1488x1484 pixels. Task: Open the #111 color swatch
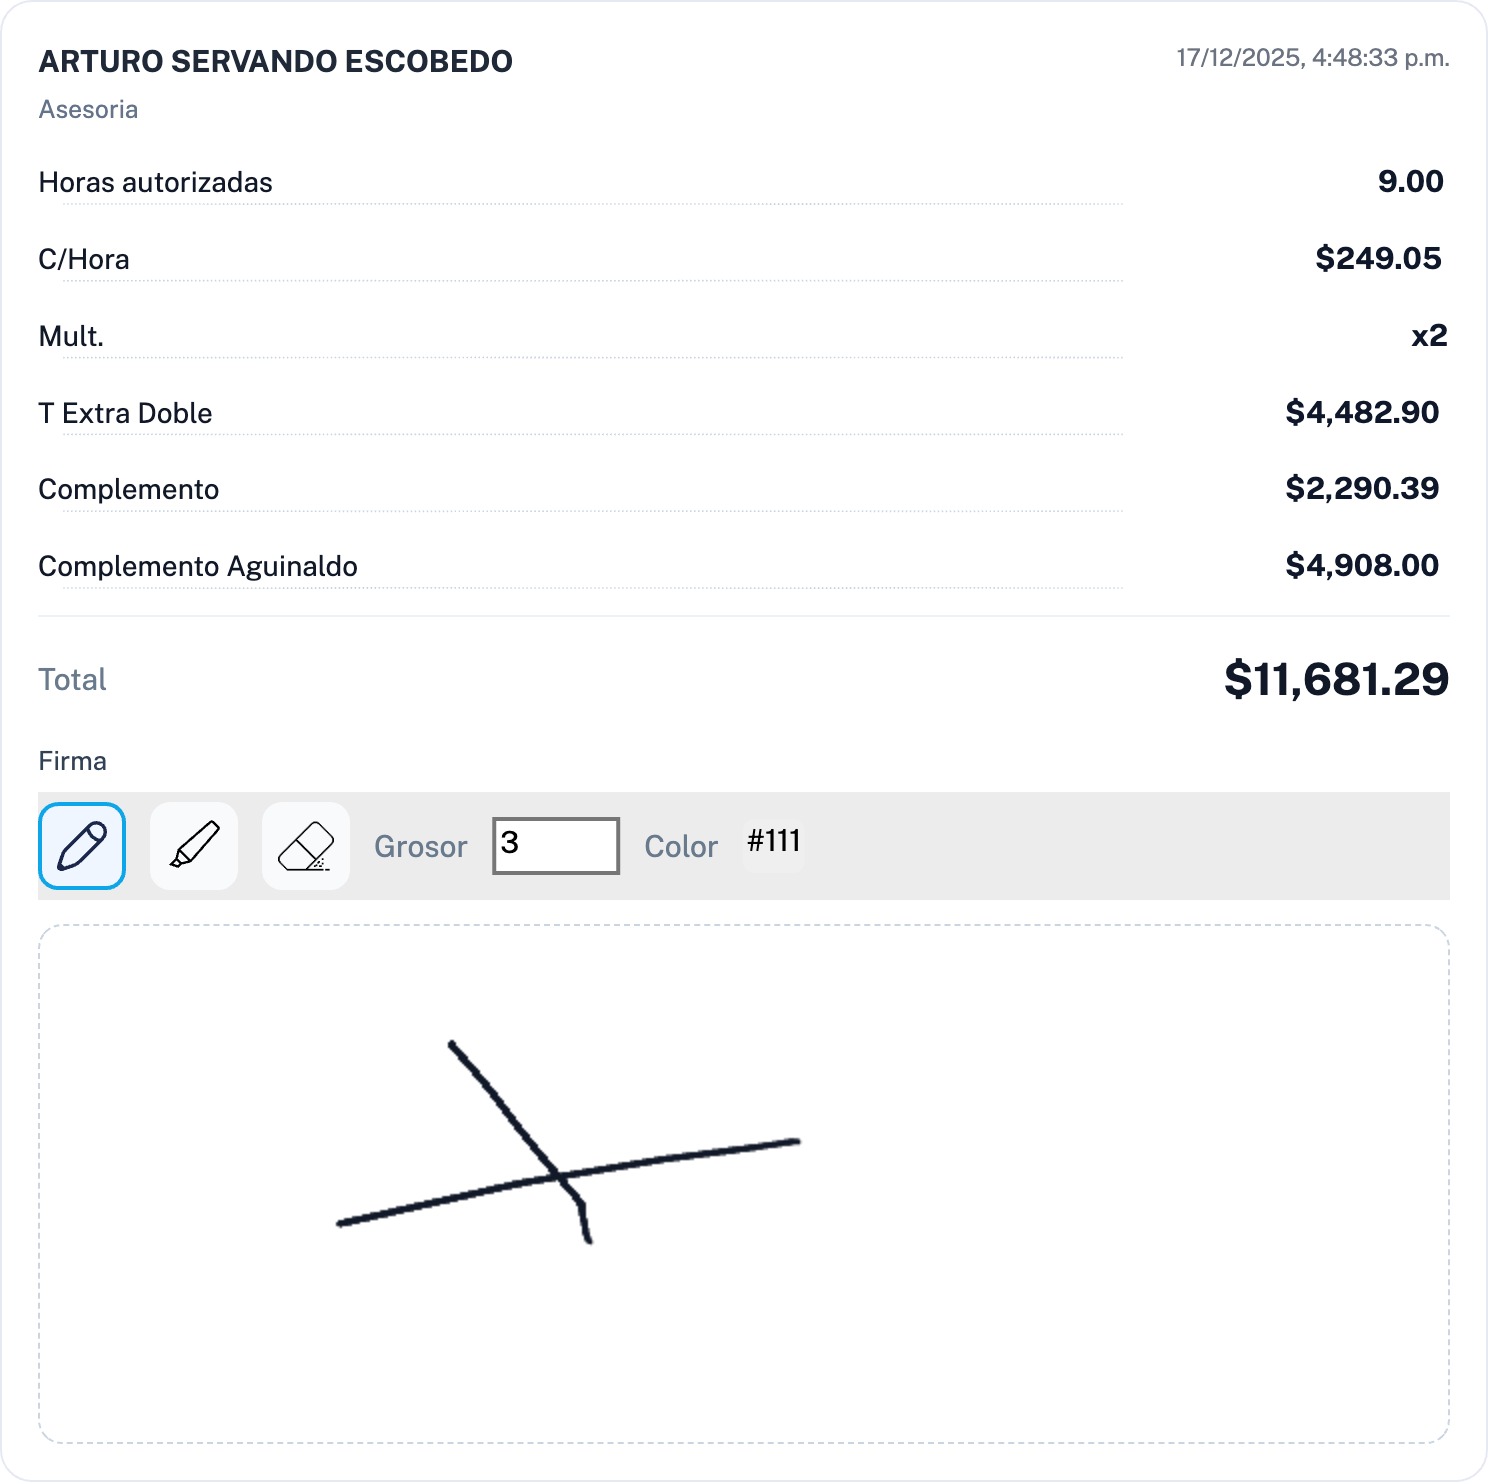coord(774,842)
